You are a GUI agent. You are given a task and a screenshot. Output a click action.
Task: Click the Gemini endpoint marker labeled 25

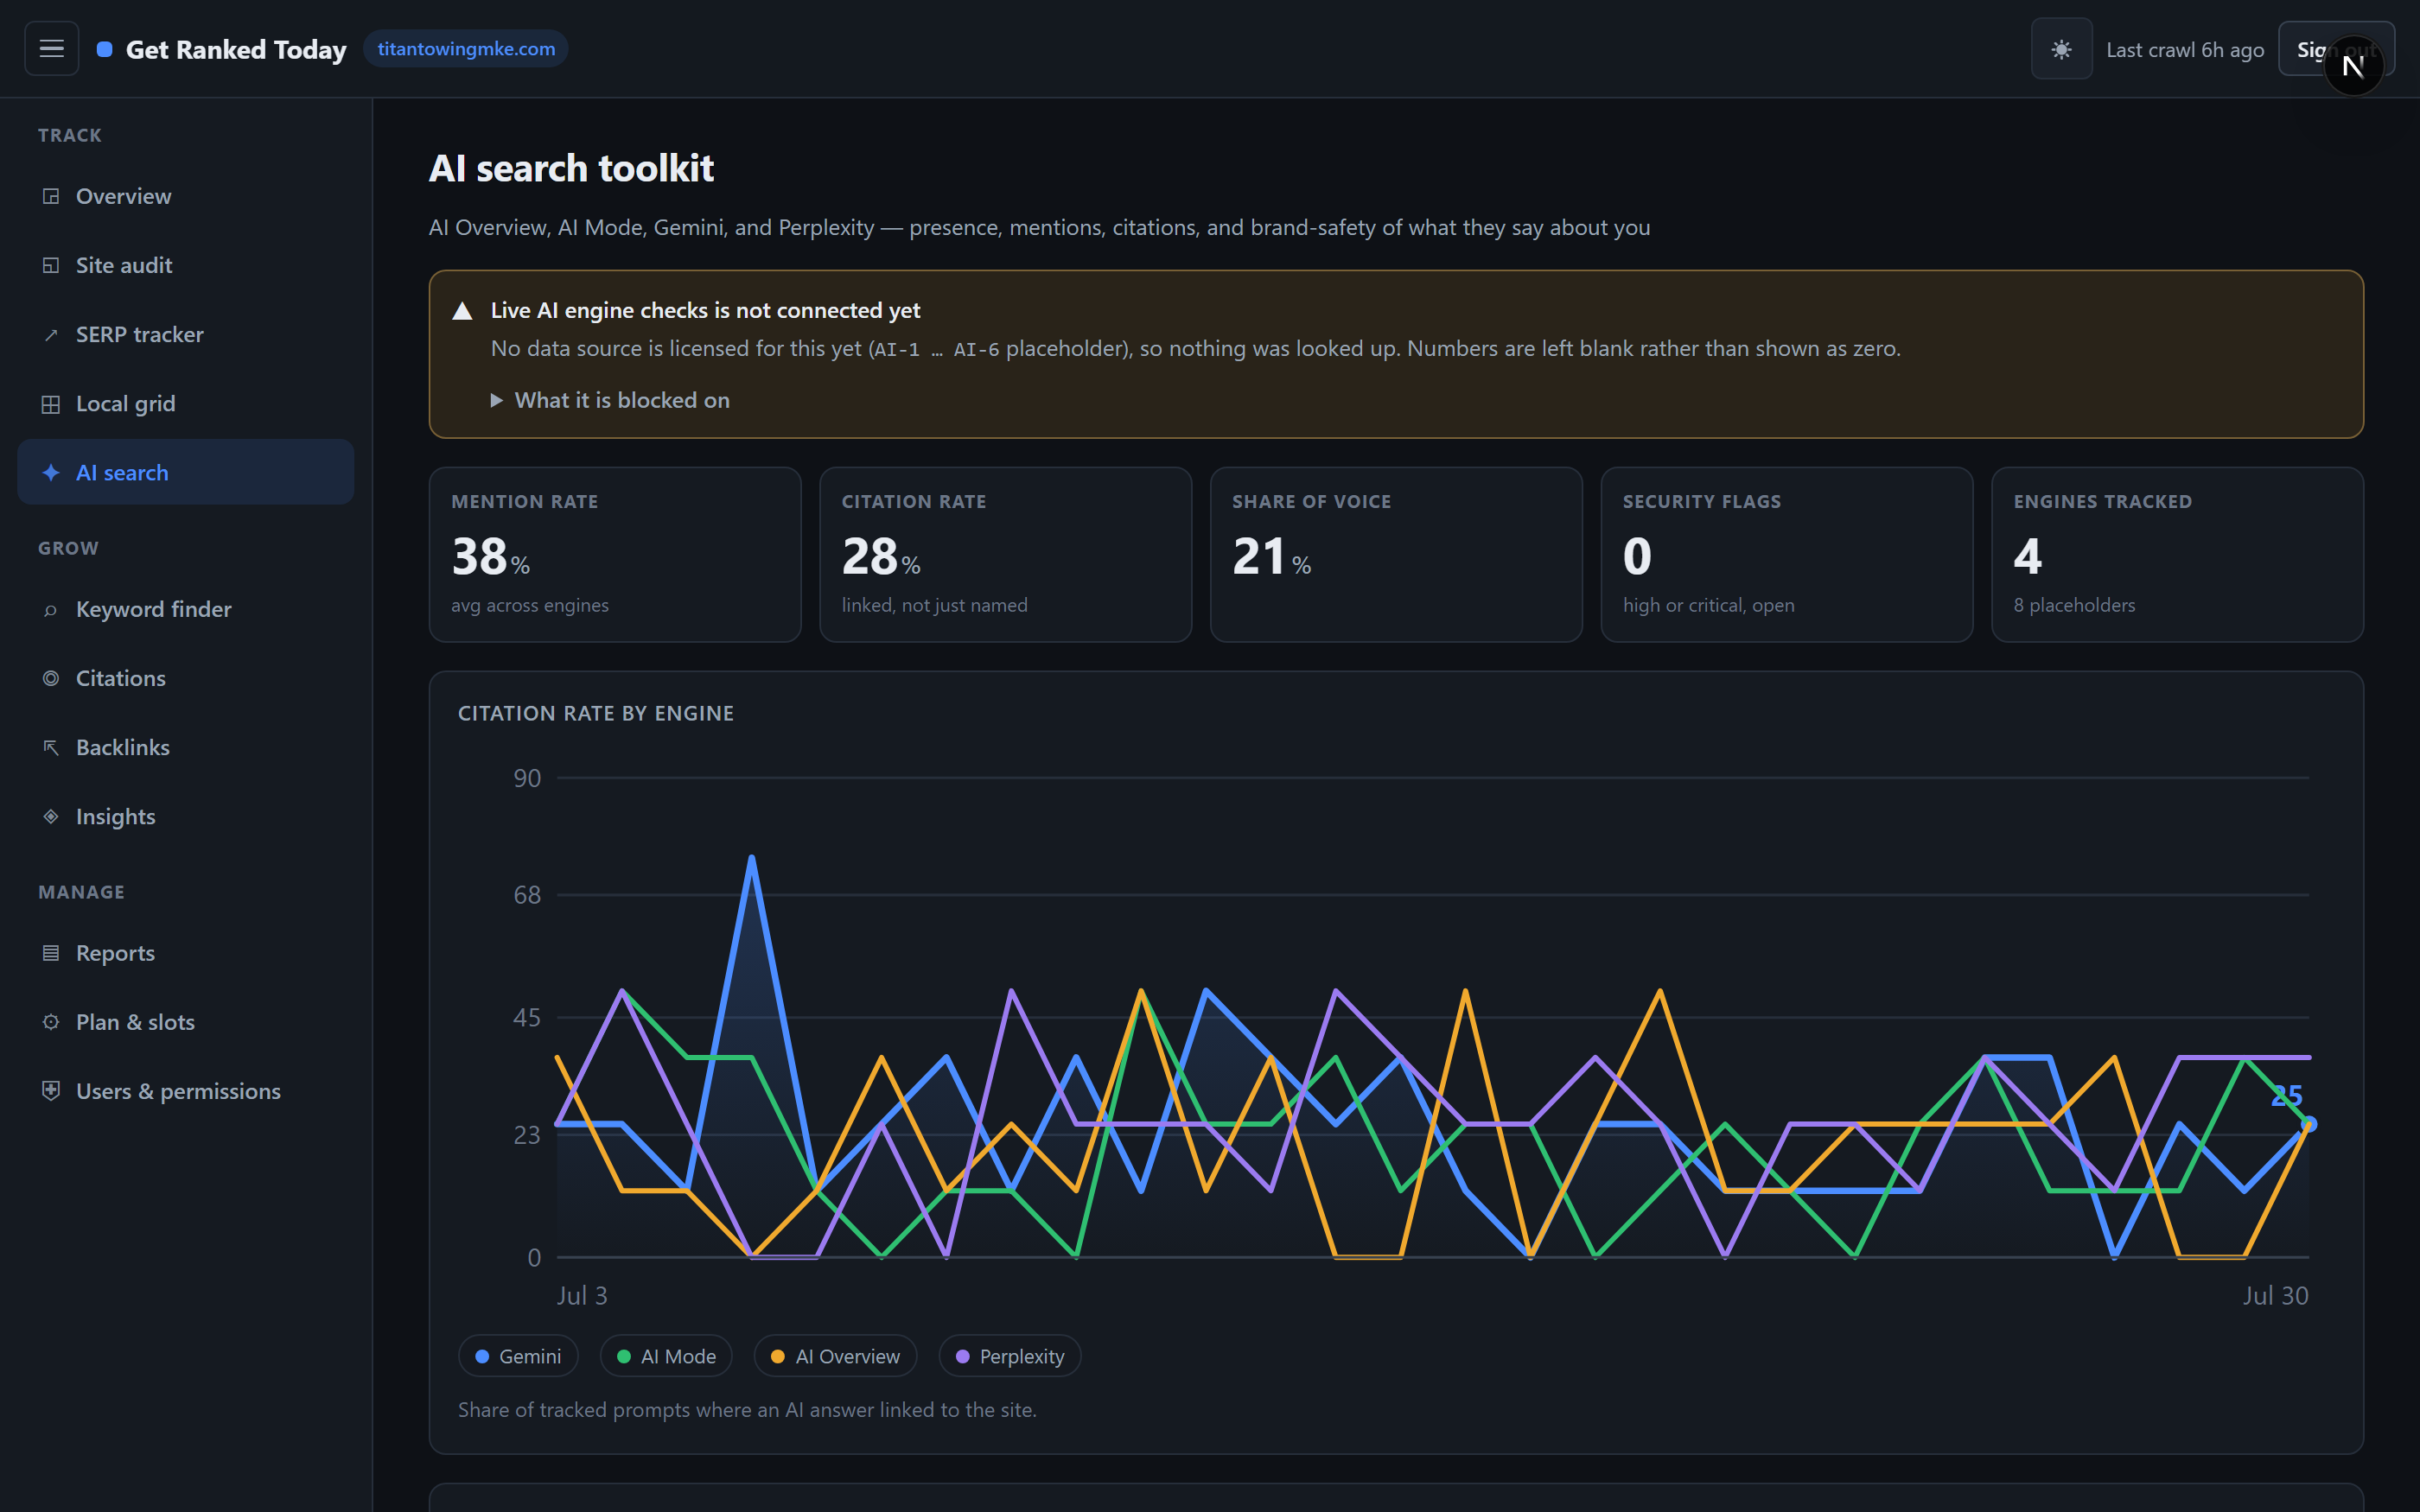[2309, 1124]
